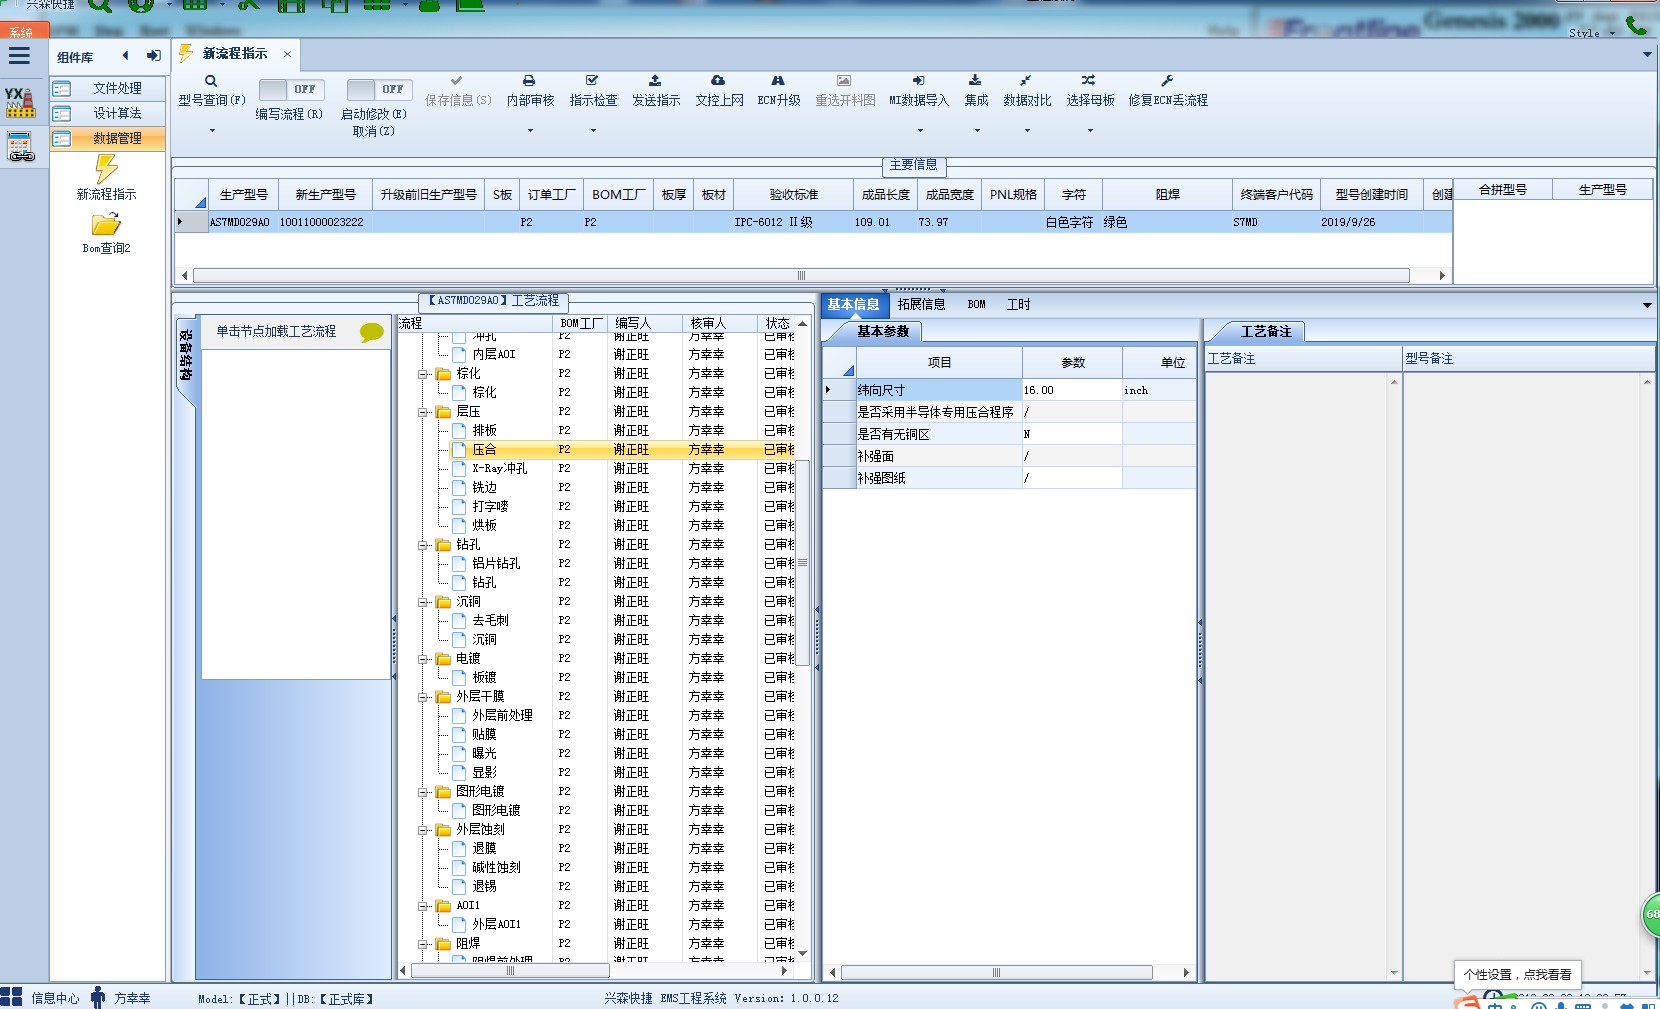Open dropdown arrow under 选择母板
Image resolution: width=1660 pixels, height=1009 pixels.
click(1090, 131)
